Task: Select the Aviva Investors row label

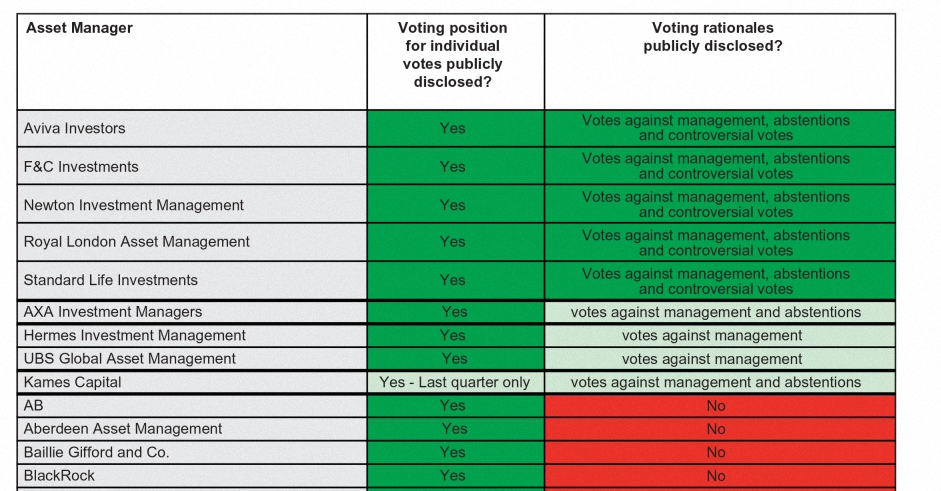Action: pyautogui.click(x=192, y=128)
